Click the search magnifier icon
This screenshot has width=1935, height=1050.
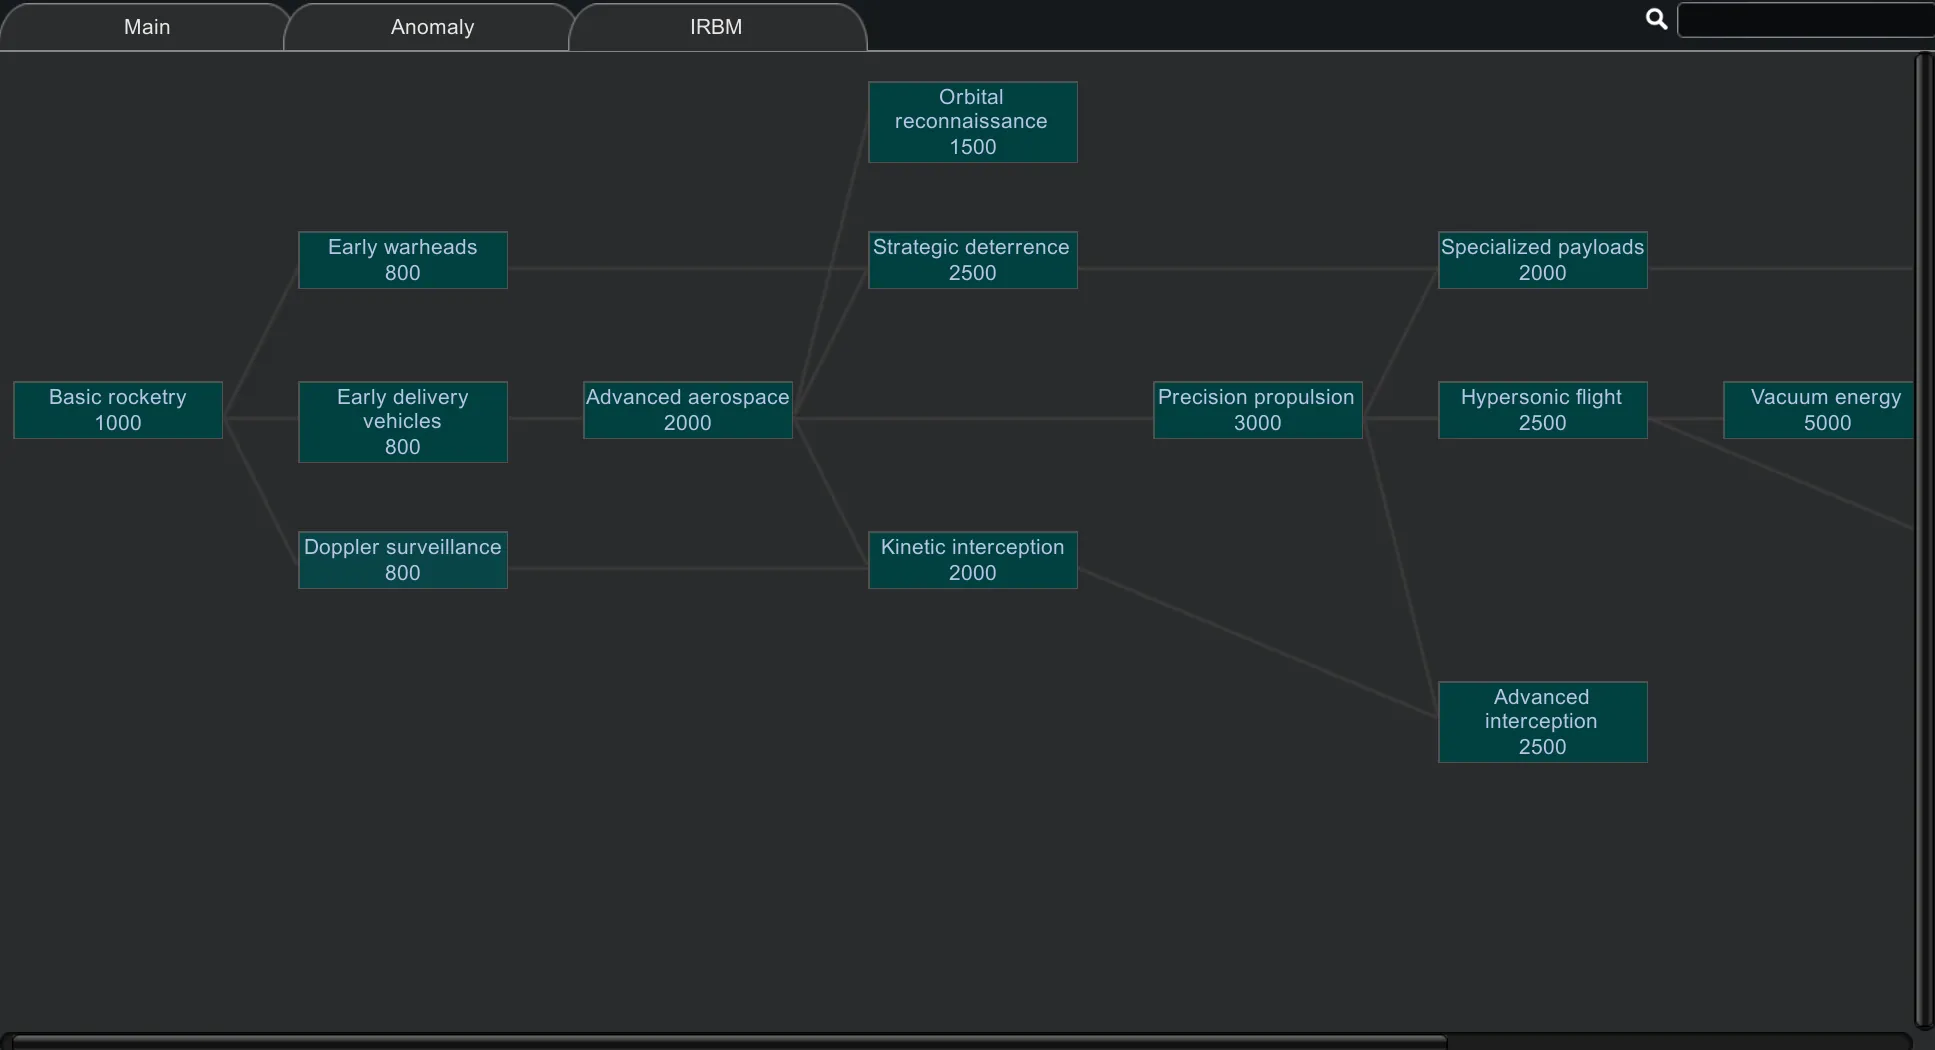coord(1656,19)
